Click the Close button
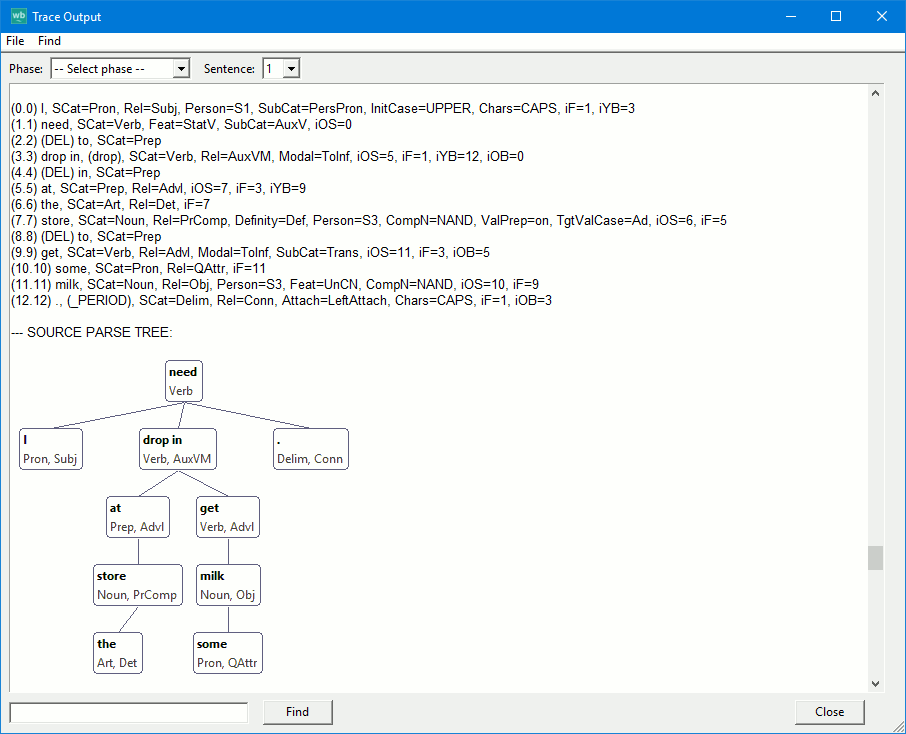Viewport: 906px width, 734px height. pyautogui.click(x=830, y=712)
